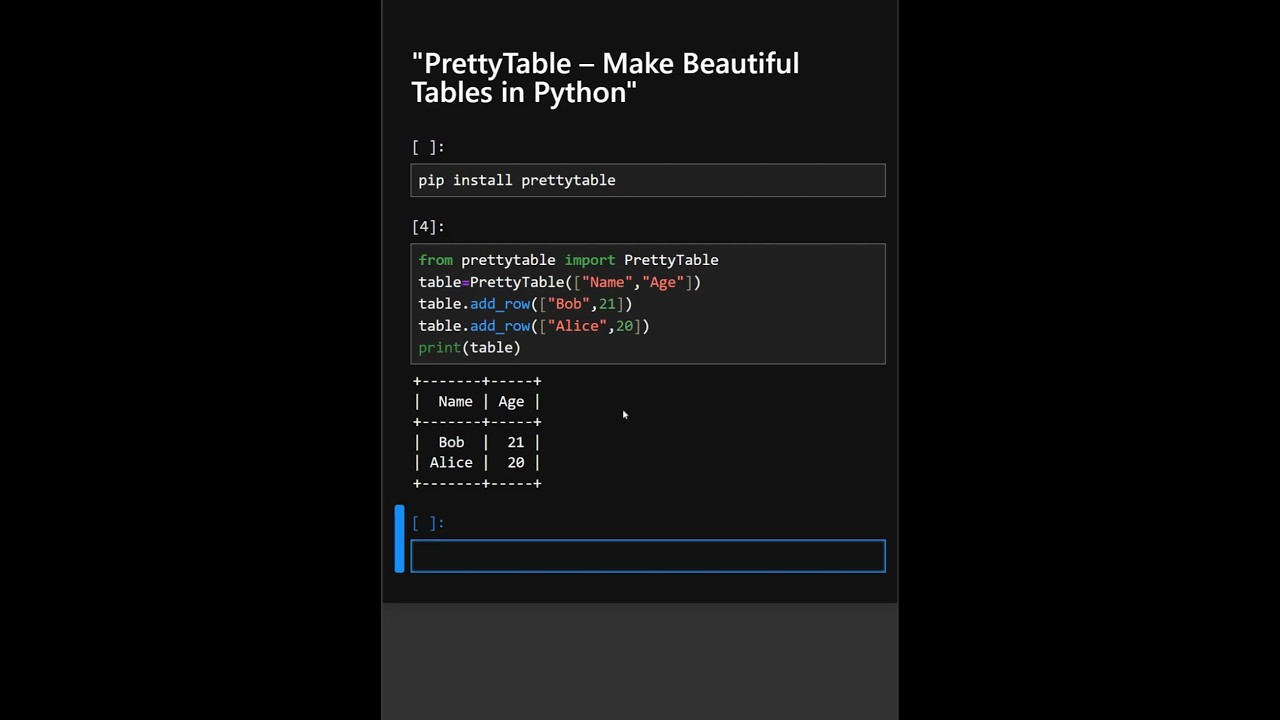Screen dimensions: 1280x720
Task: Click the code line 'from prettytable import PrettyTable'
Action: tap(568, 260)
